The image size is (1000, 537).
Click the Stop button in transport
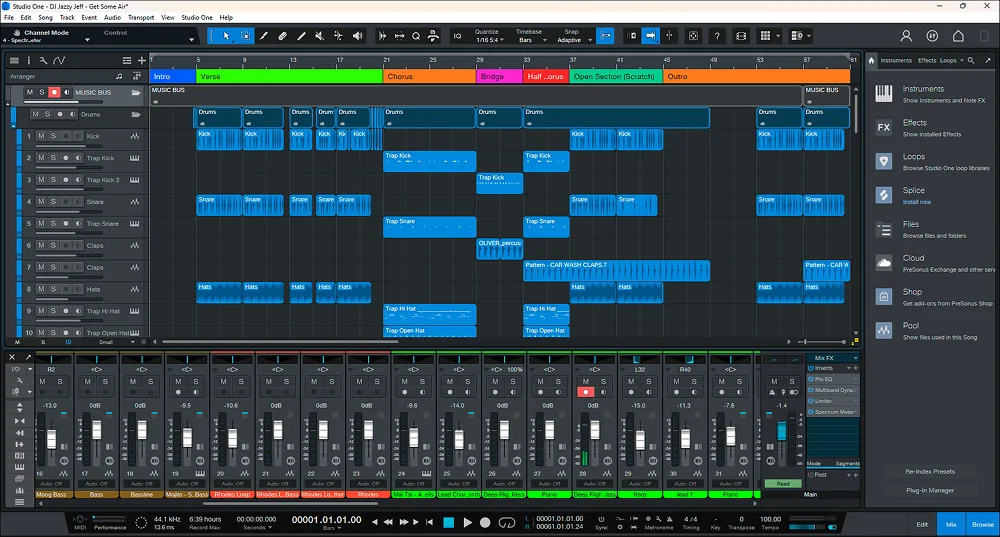point(449,522)
